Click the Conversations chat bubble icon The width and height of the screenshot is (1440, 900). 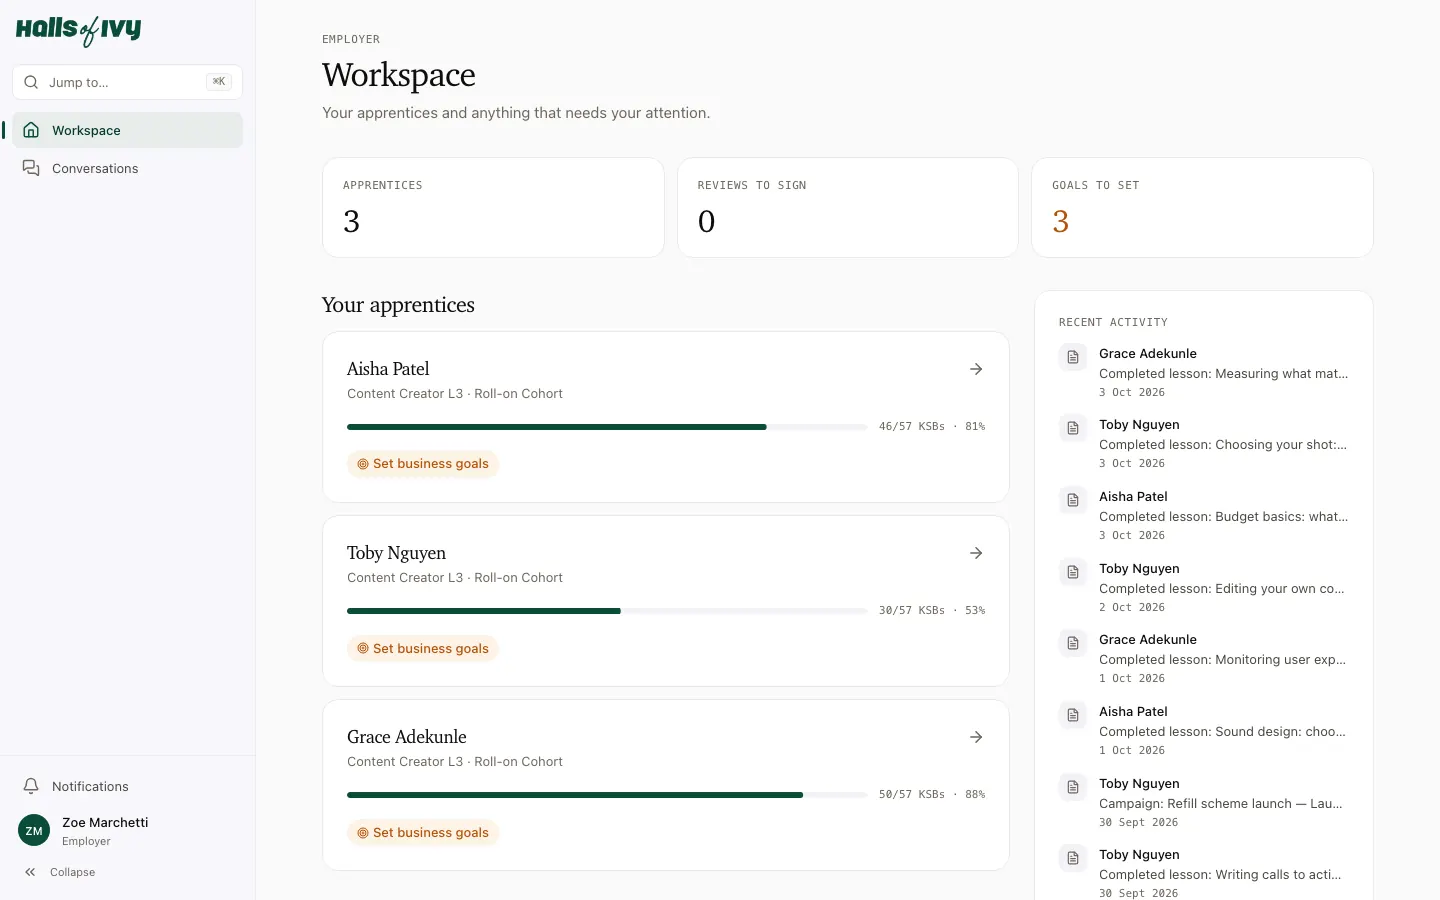tap(31, 168)
